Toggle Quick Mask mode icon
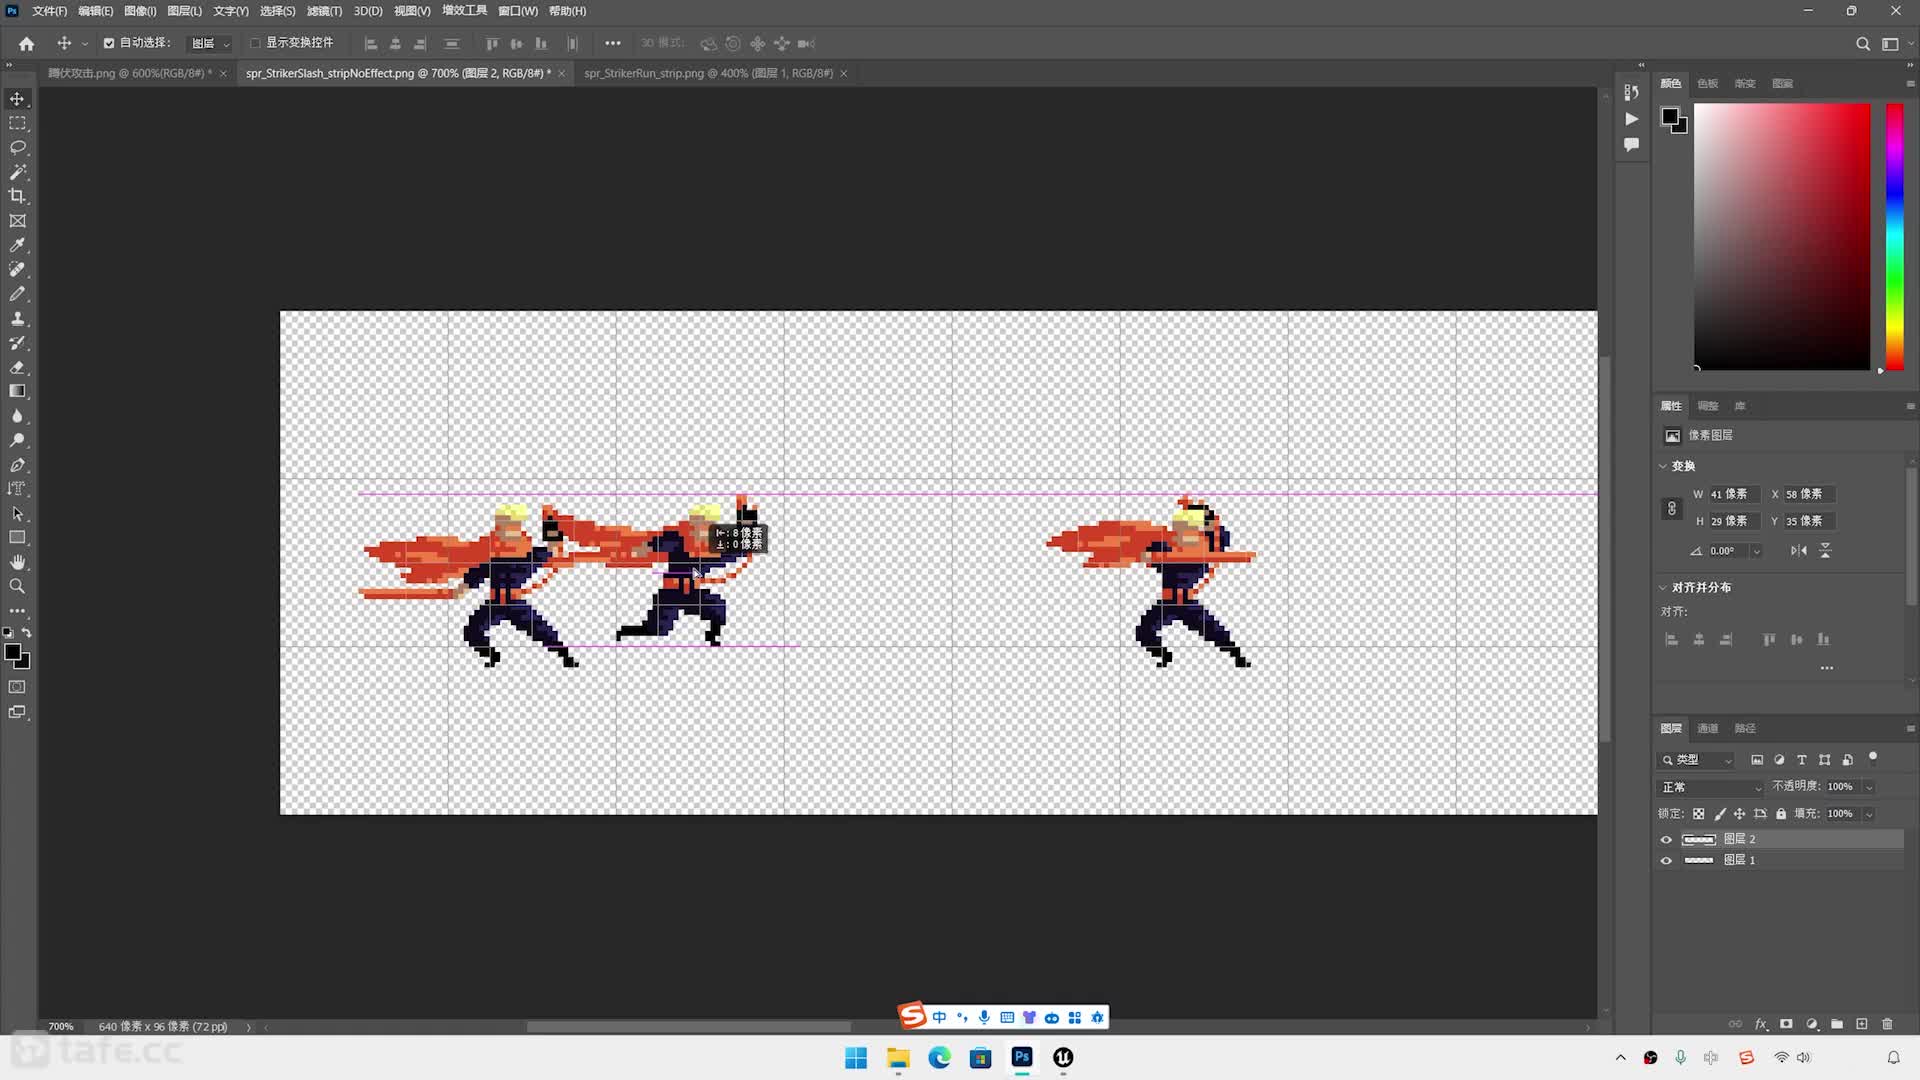Screen dimensions: 1920x1080 [x=17, y=687]
